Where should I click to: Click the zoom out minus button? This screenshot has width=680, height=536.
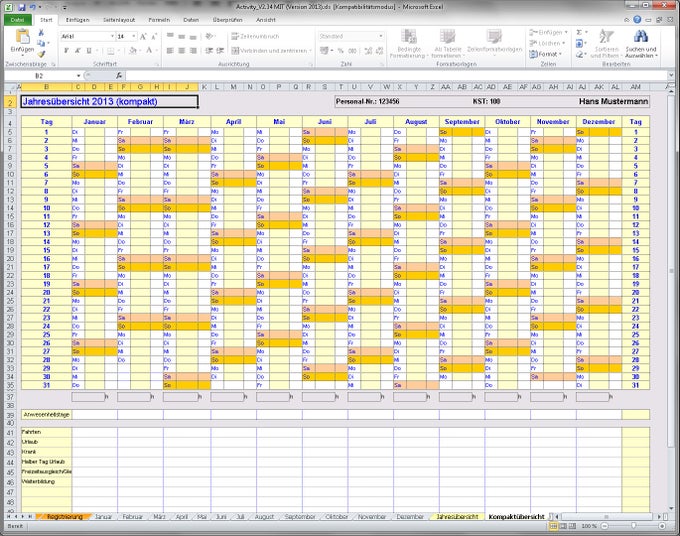pos(604,526)
